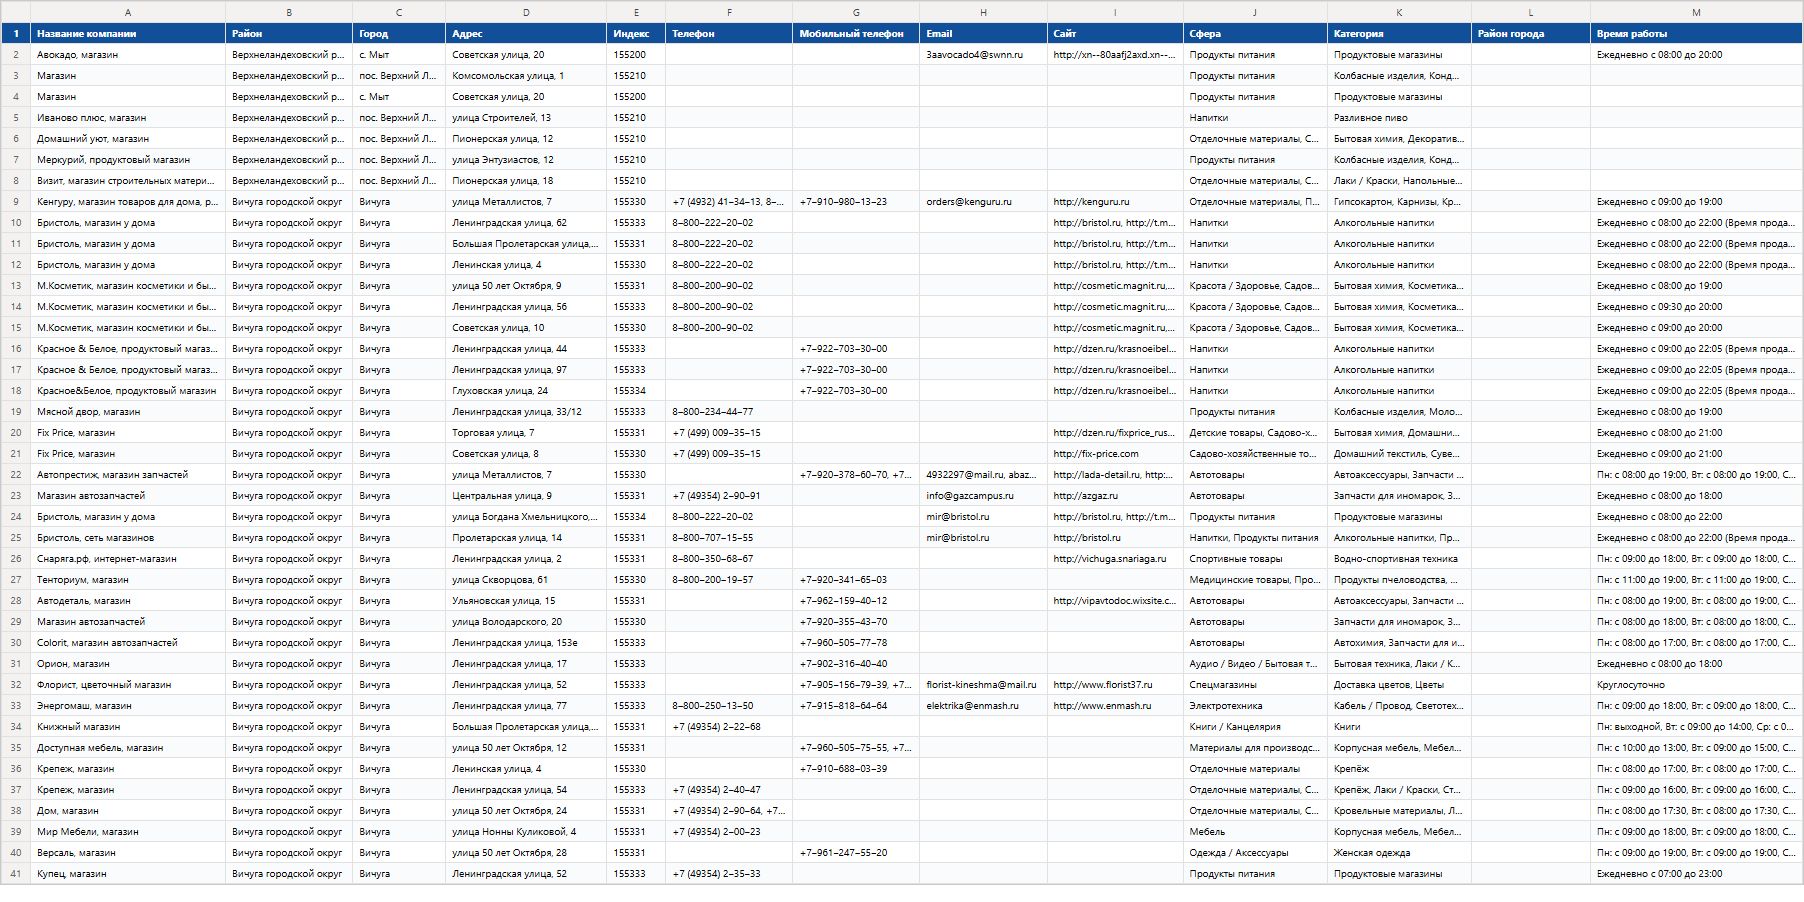Viewport: 1804px width, 902px height.
Task: Select the http://fix-price.com site cell
Action: coord(1115,454)
